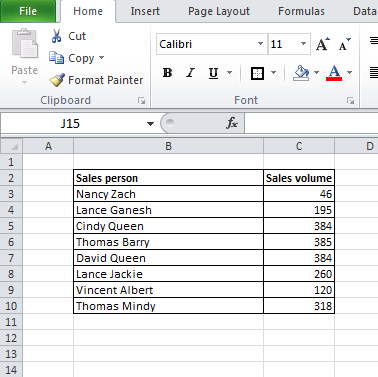Increase font size with Grow Font icon

pyautogui.click(x=322, y=44)
